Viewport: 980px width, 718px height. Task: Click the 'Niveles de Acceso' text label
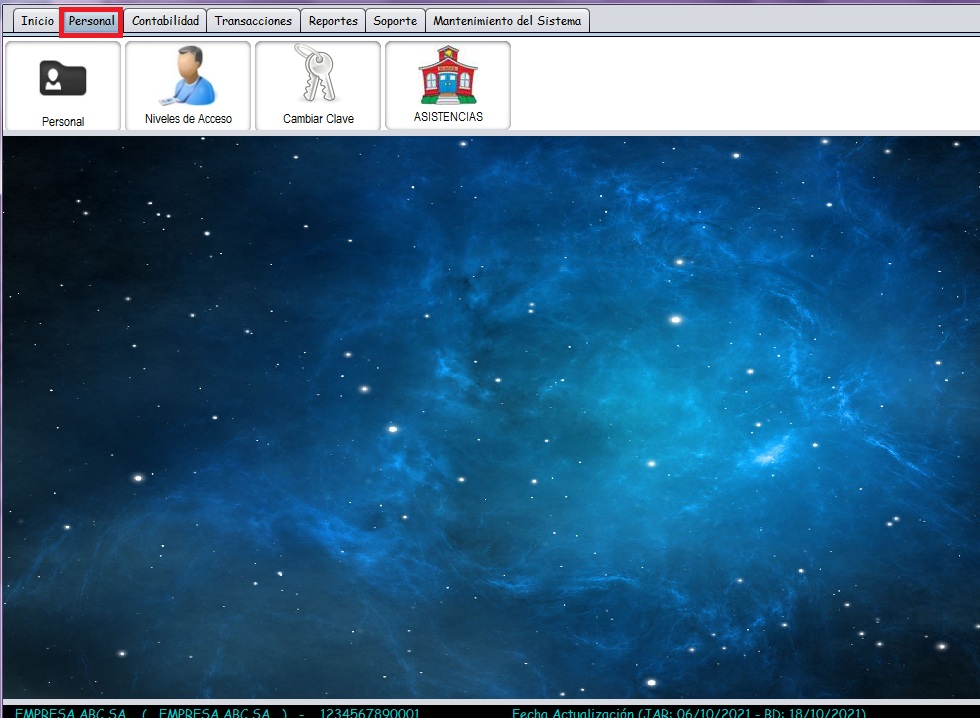[x=188, y=119]
